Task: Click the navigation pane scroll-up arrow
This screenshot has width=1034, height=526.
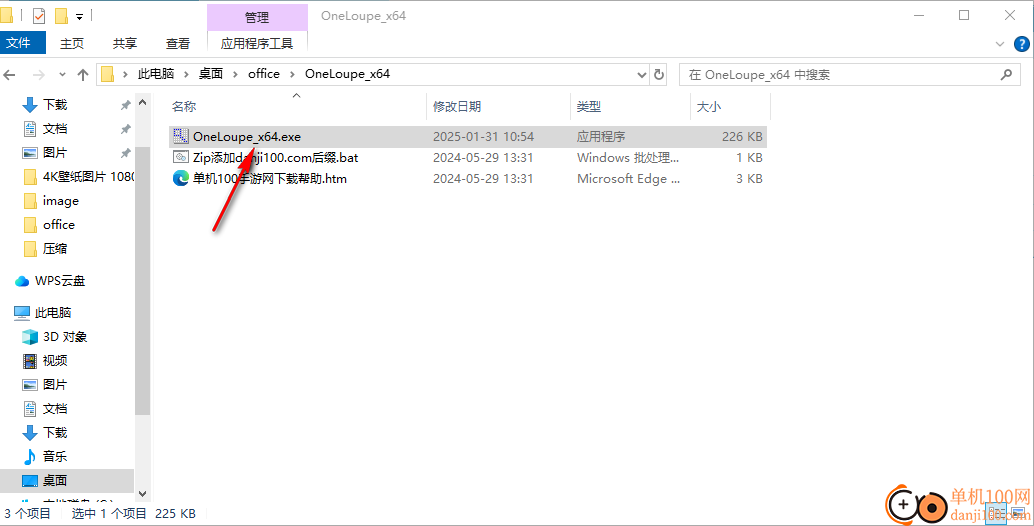Action: point(142,103)
